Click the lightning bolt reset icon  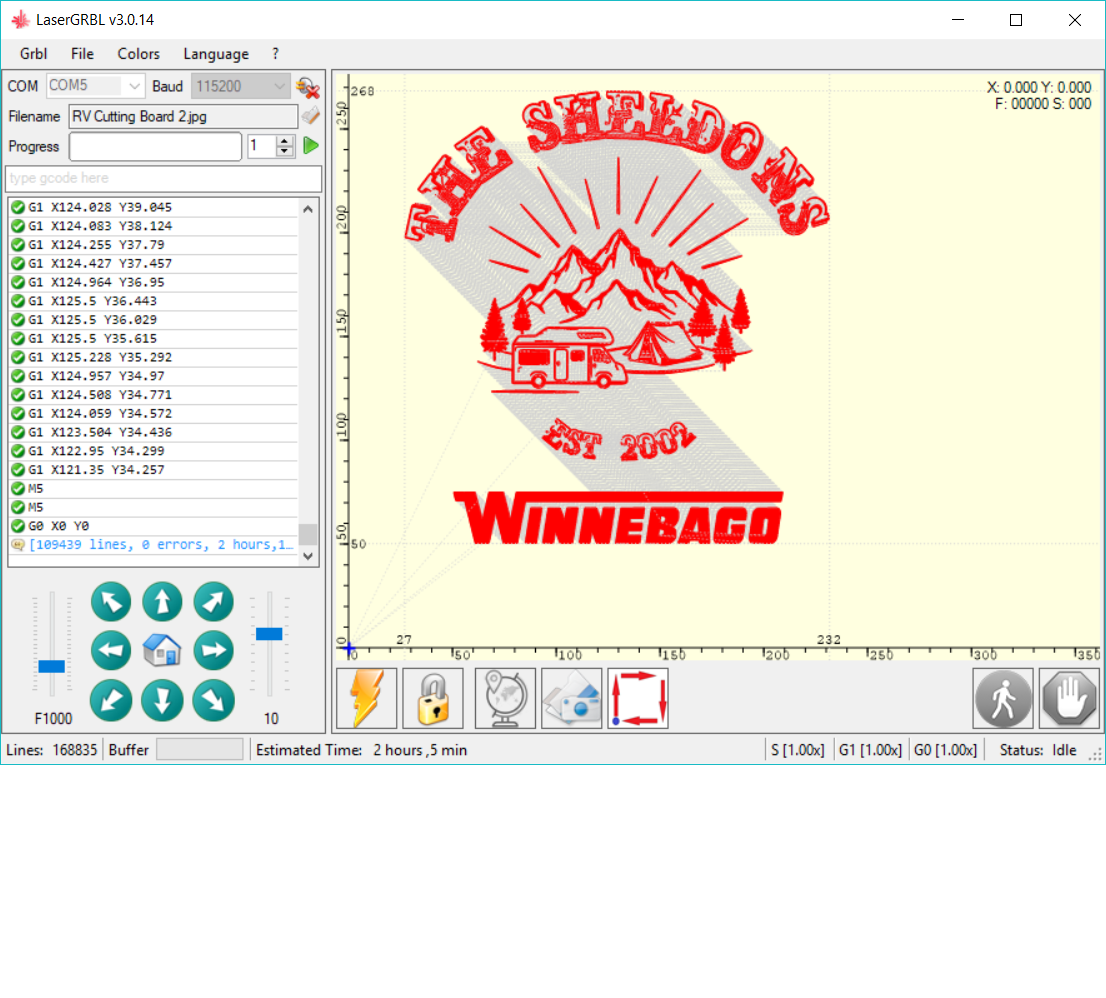pos(367,698)
